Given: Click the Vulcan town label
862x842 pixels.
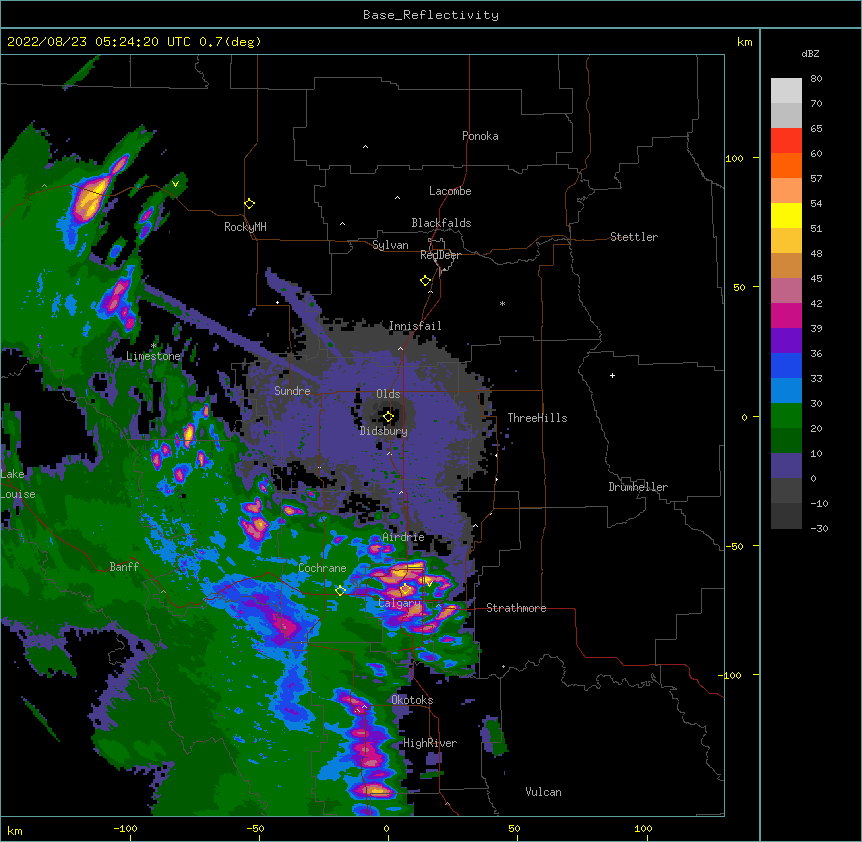Looking at the screenshot, I should [x=543, y=792].
